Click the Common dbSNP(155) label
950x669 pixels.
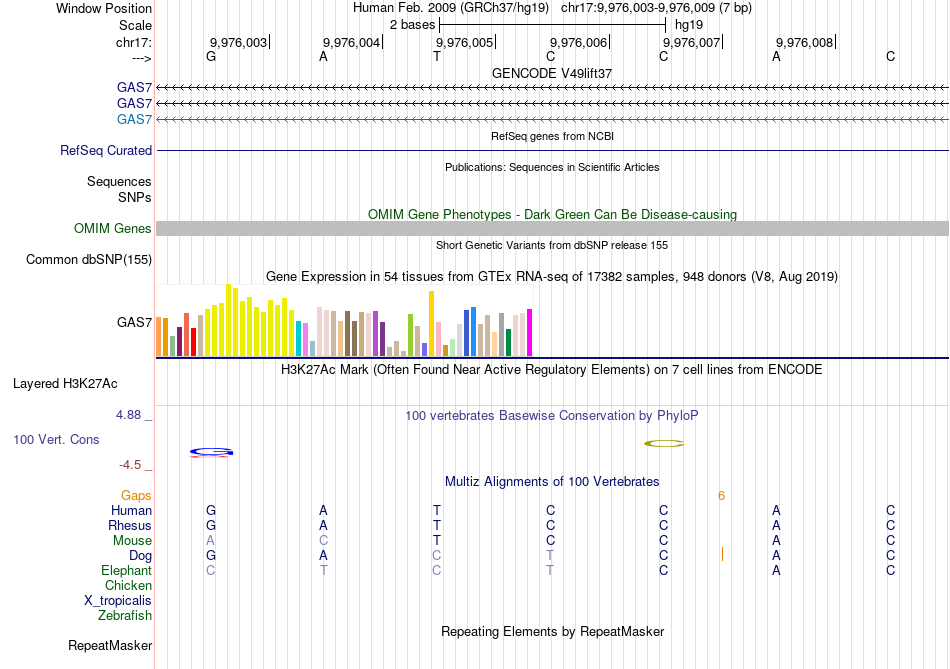(x=89, y=259)
